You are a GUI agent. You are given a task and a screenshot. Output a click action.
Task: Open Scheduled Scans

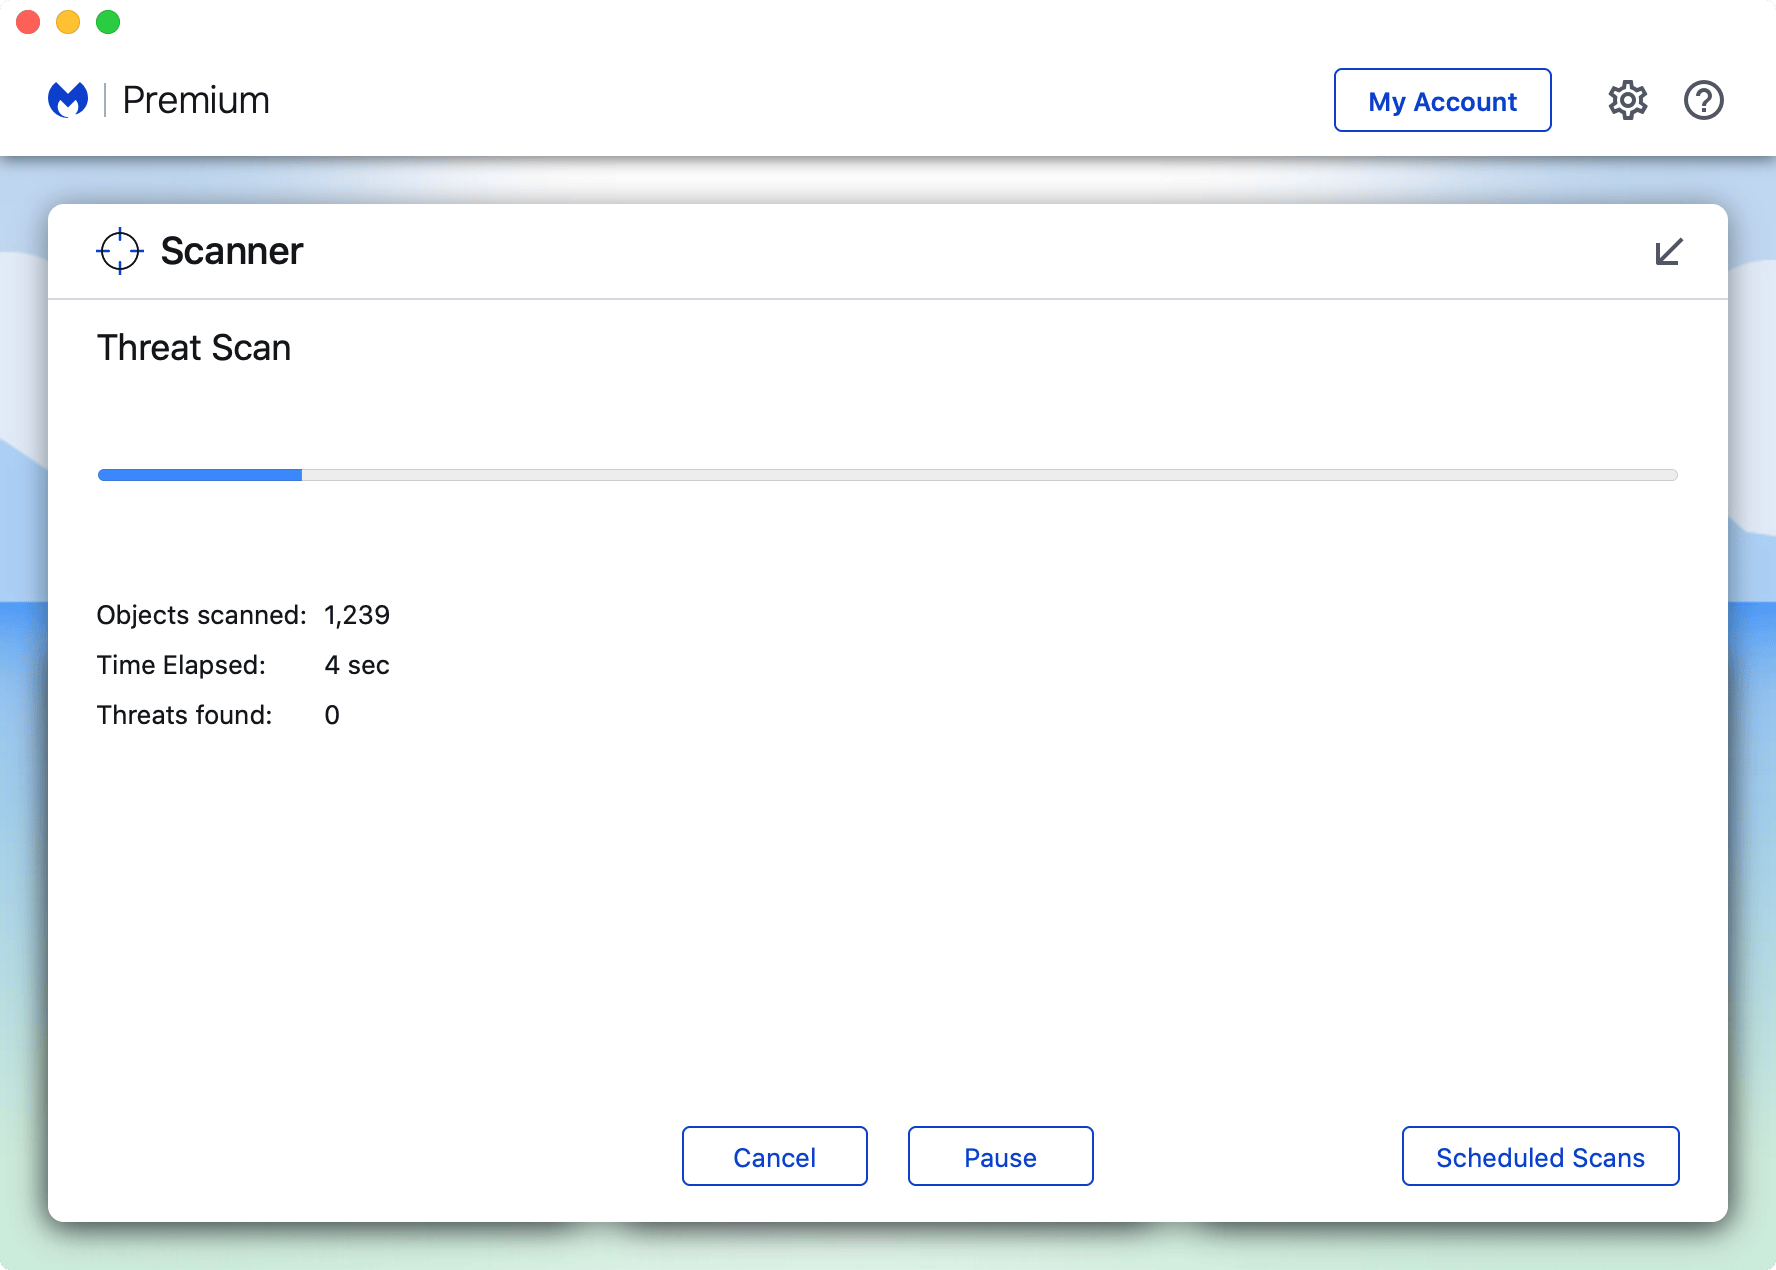[x=1541, y=1156]
